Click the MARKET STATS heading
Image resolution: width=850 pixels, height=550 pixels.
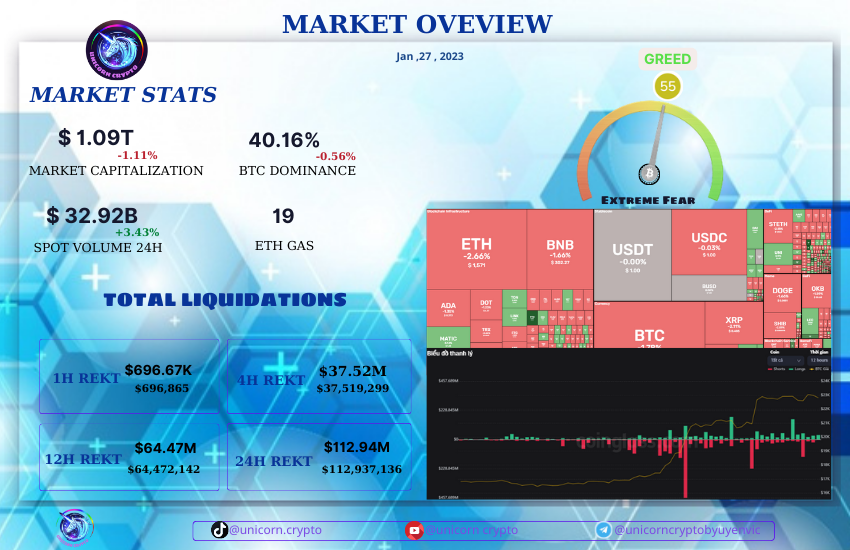(123, 95)
